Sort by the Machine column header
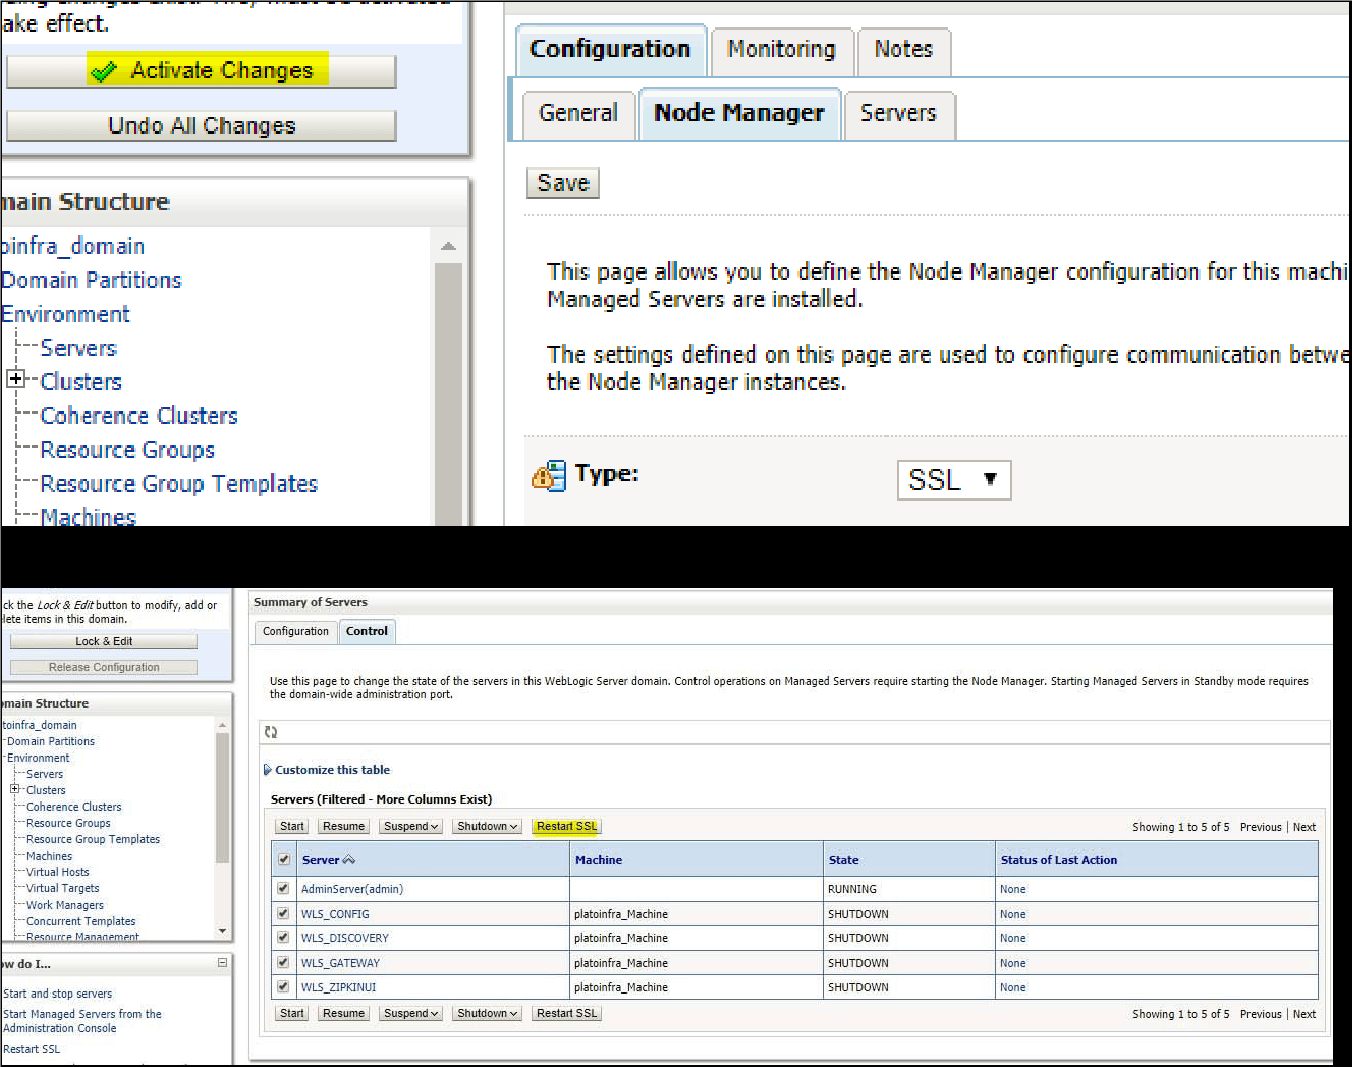The image size is (1352, 1067). 598,860
